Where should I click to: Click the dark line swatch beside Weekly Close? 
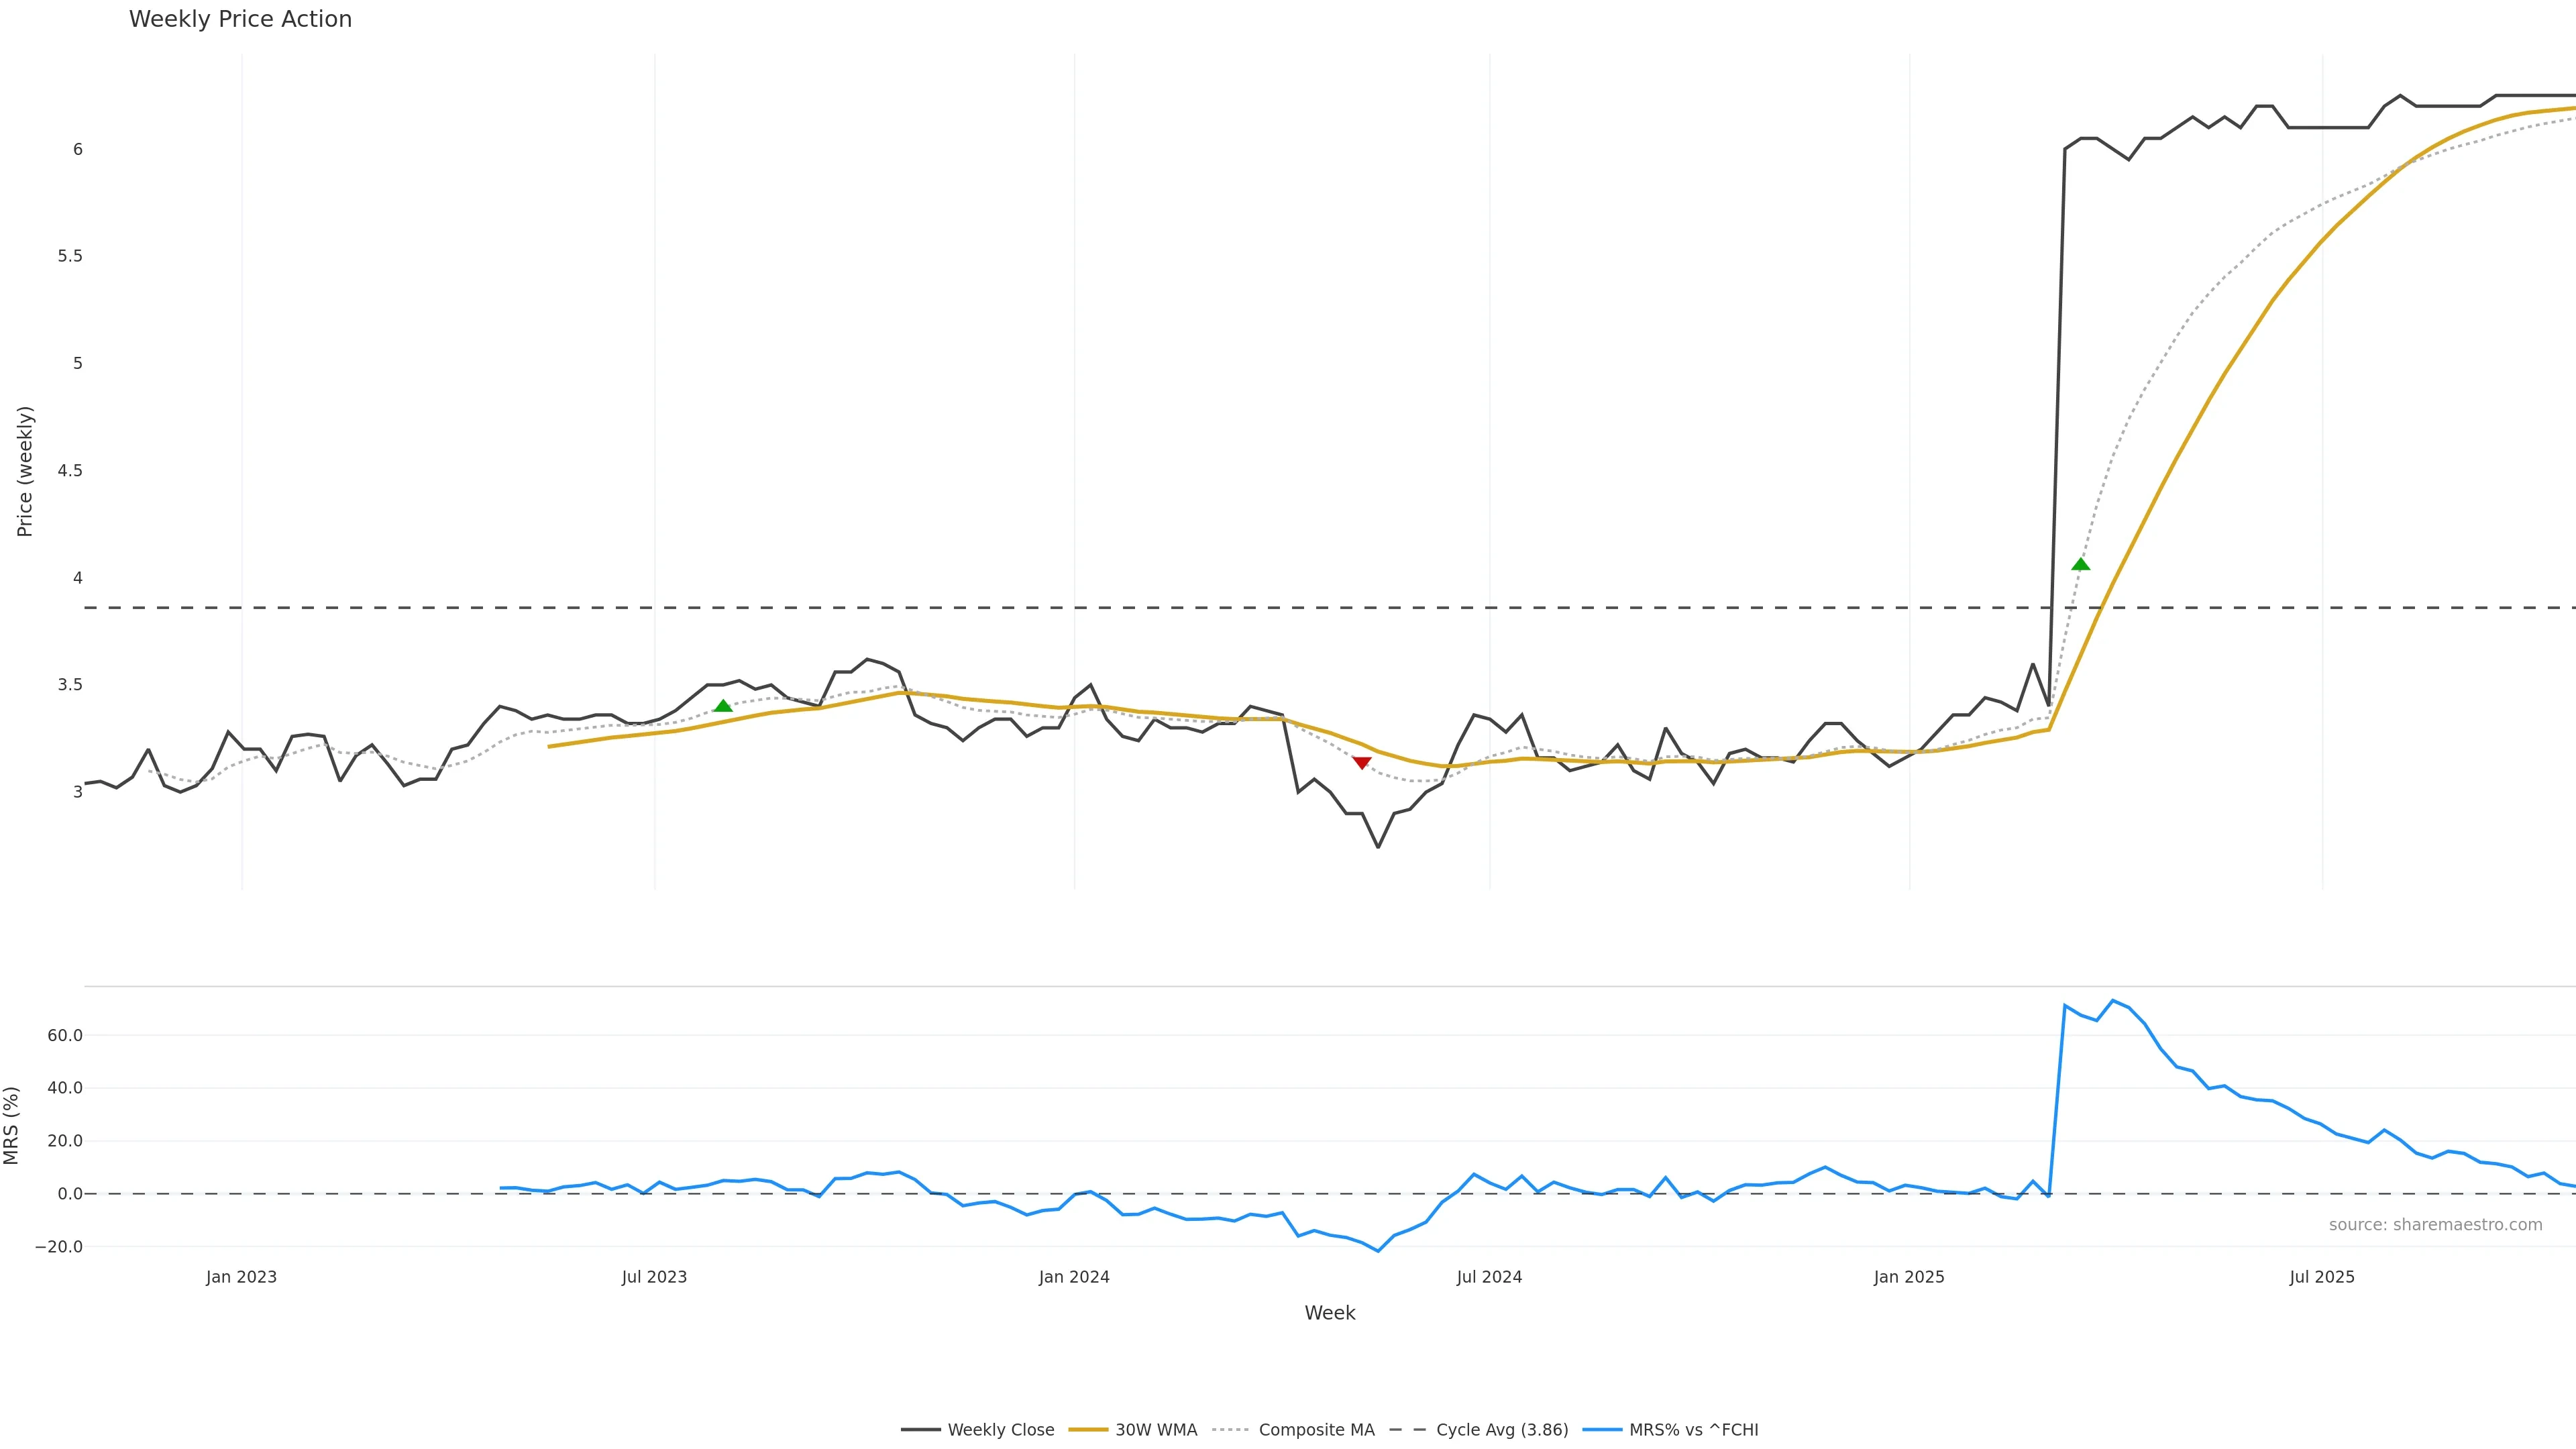coord(920,1430)
